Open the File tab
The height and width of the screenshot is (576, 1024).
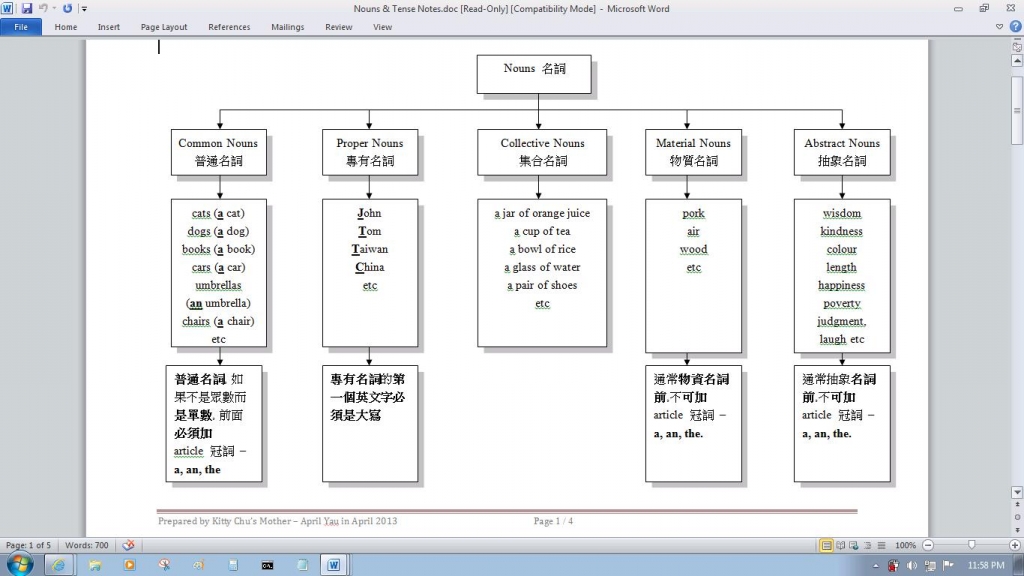[x=20, y=27]
